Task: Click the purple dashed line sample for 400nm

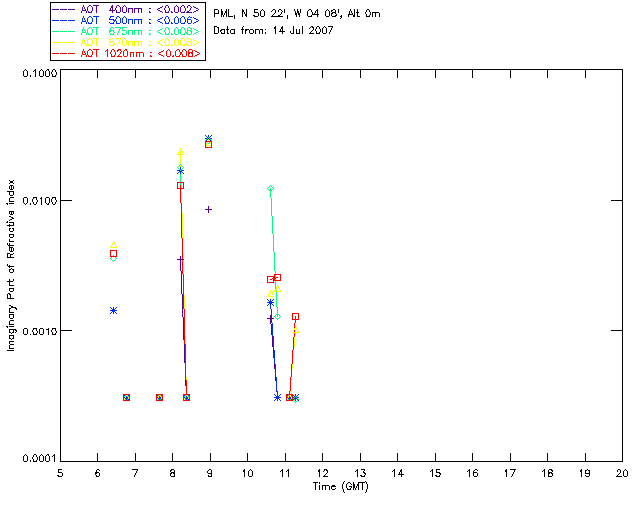Action: tap(64, 9)
